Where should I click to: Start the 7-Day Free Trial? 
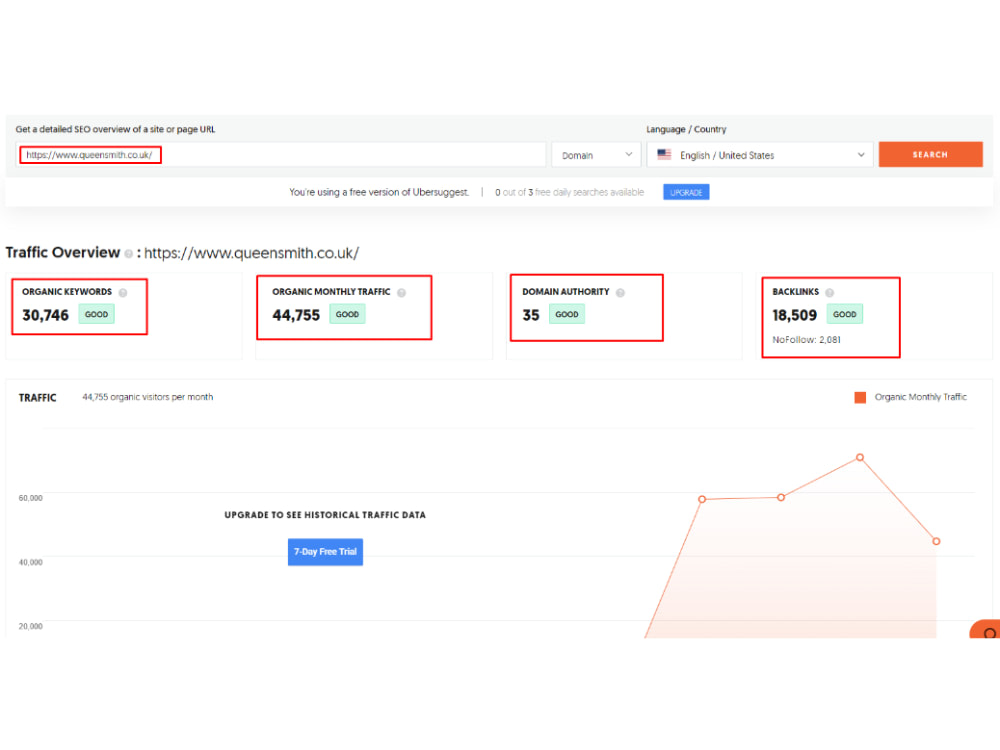(x=325, y=552)
